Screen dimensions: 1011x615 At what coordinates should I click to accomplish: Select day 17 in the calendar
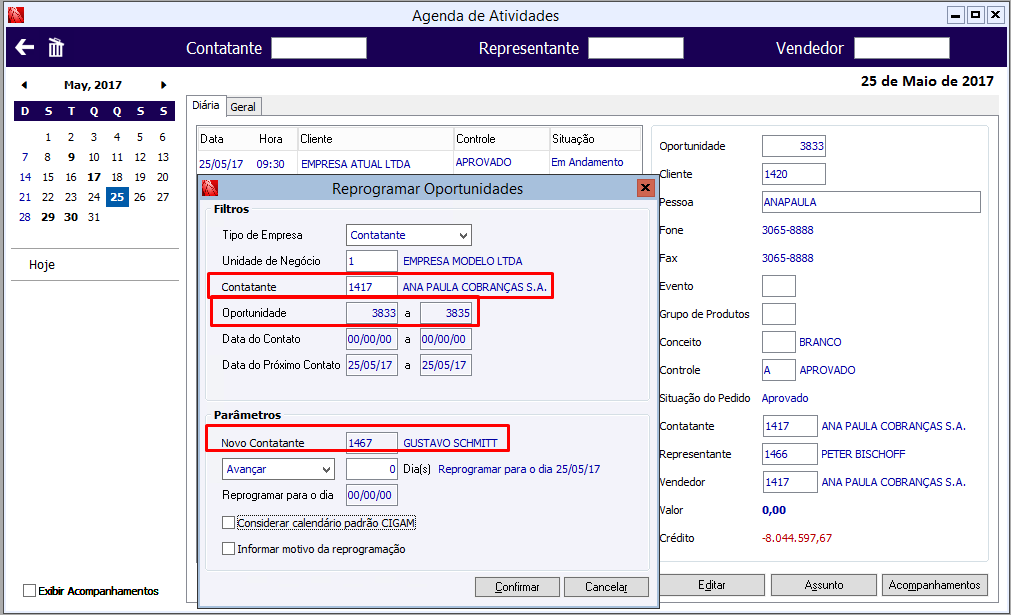coord(94,177)
